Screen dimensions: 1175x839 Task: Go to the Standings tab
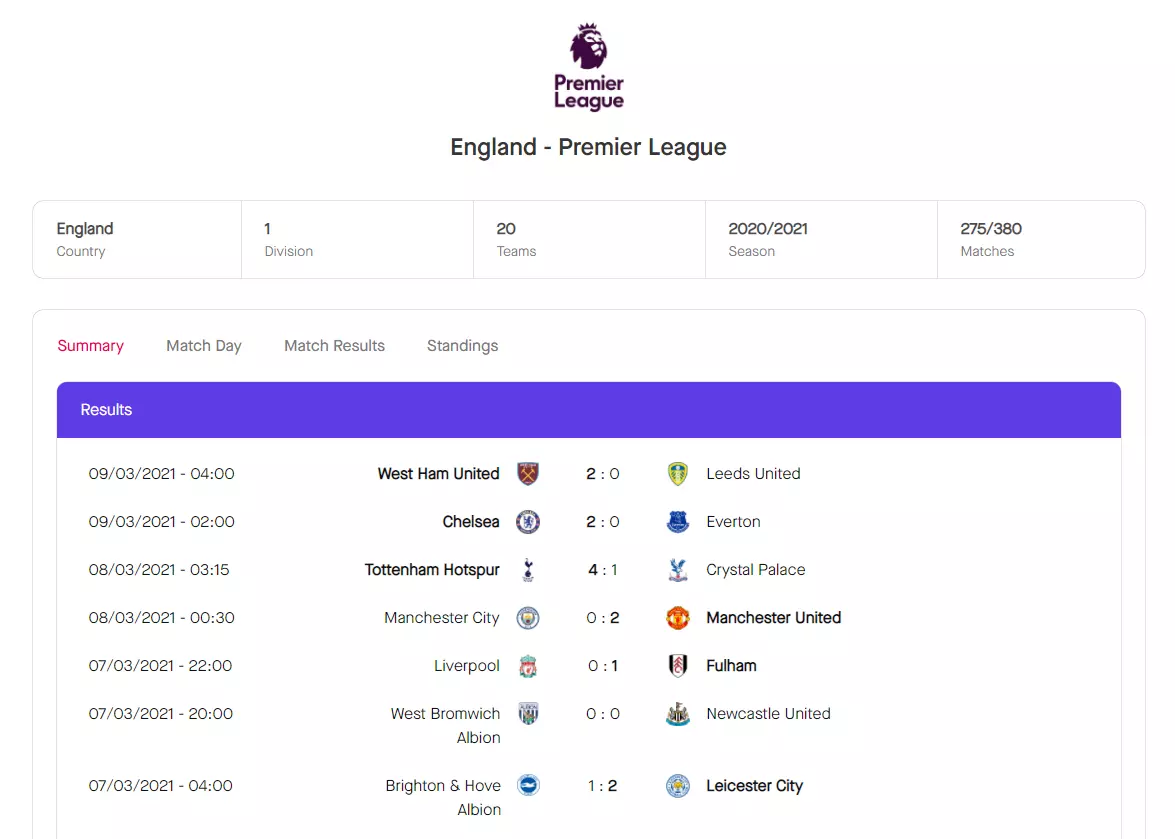(x=462, y=345)
